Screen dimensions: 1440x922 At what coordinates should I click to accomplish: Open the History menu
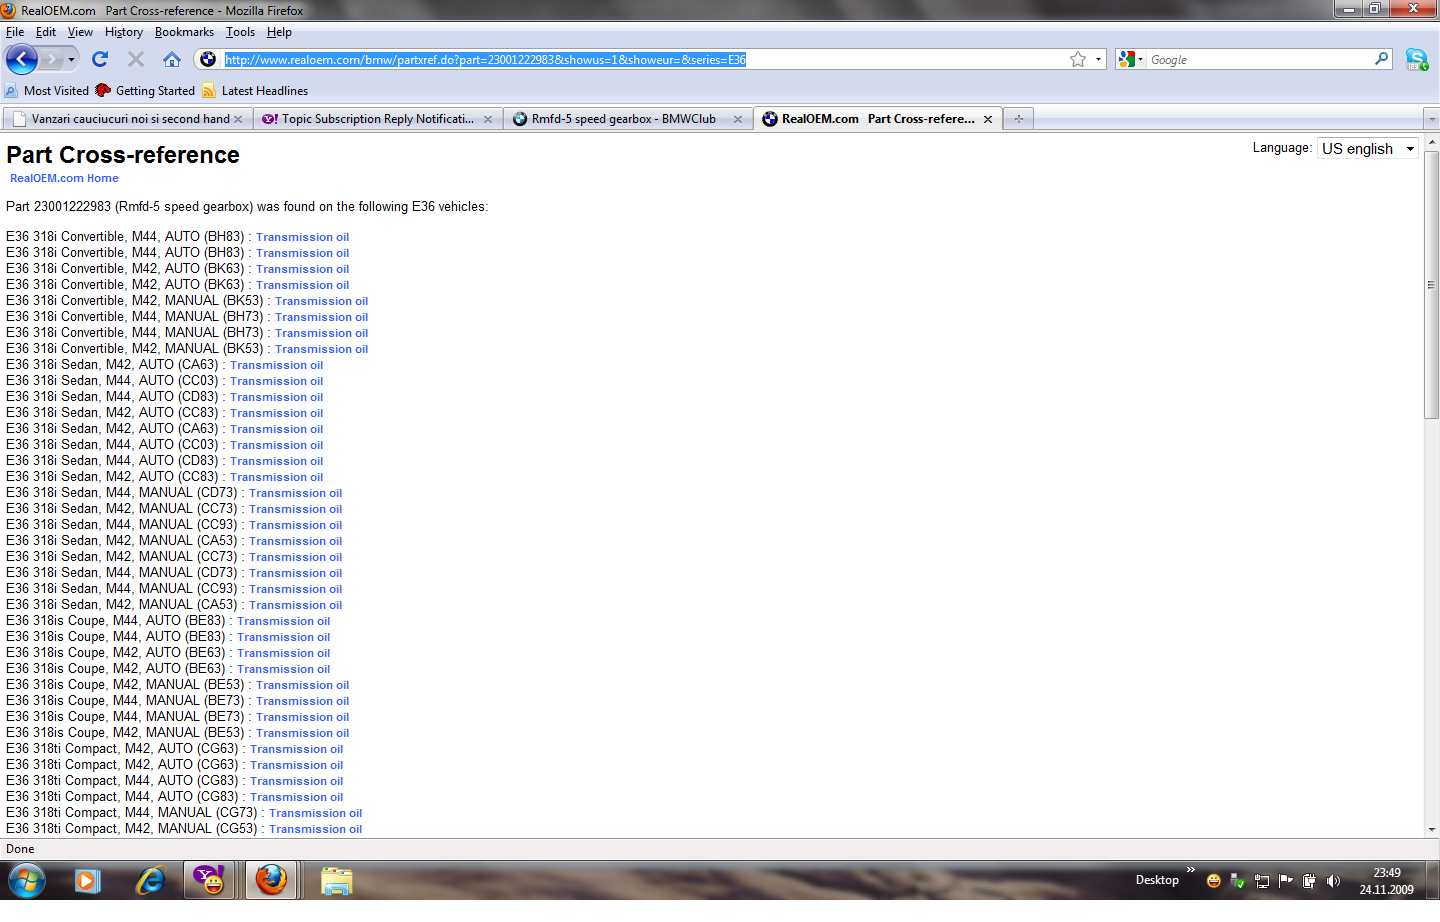coord(124,32)
